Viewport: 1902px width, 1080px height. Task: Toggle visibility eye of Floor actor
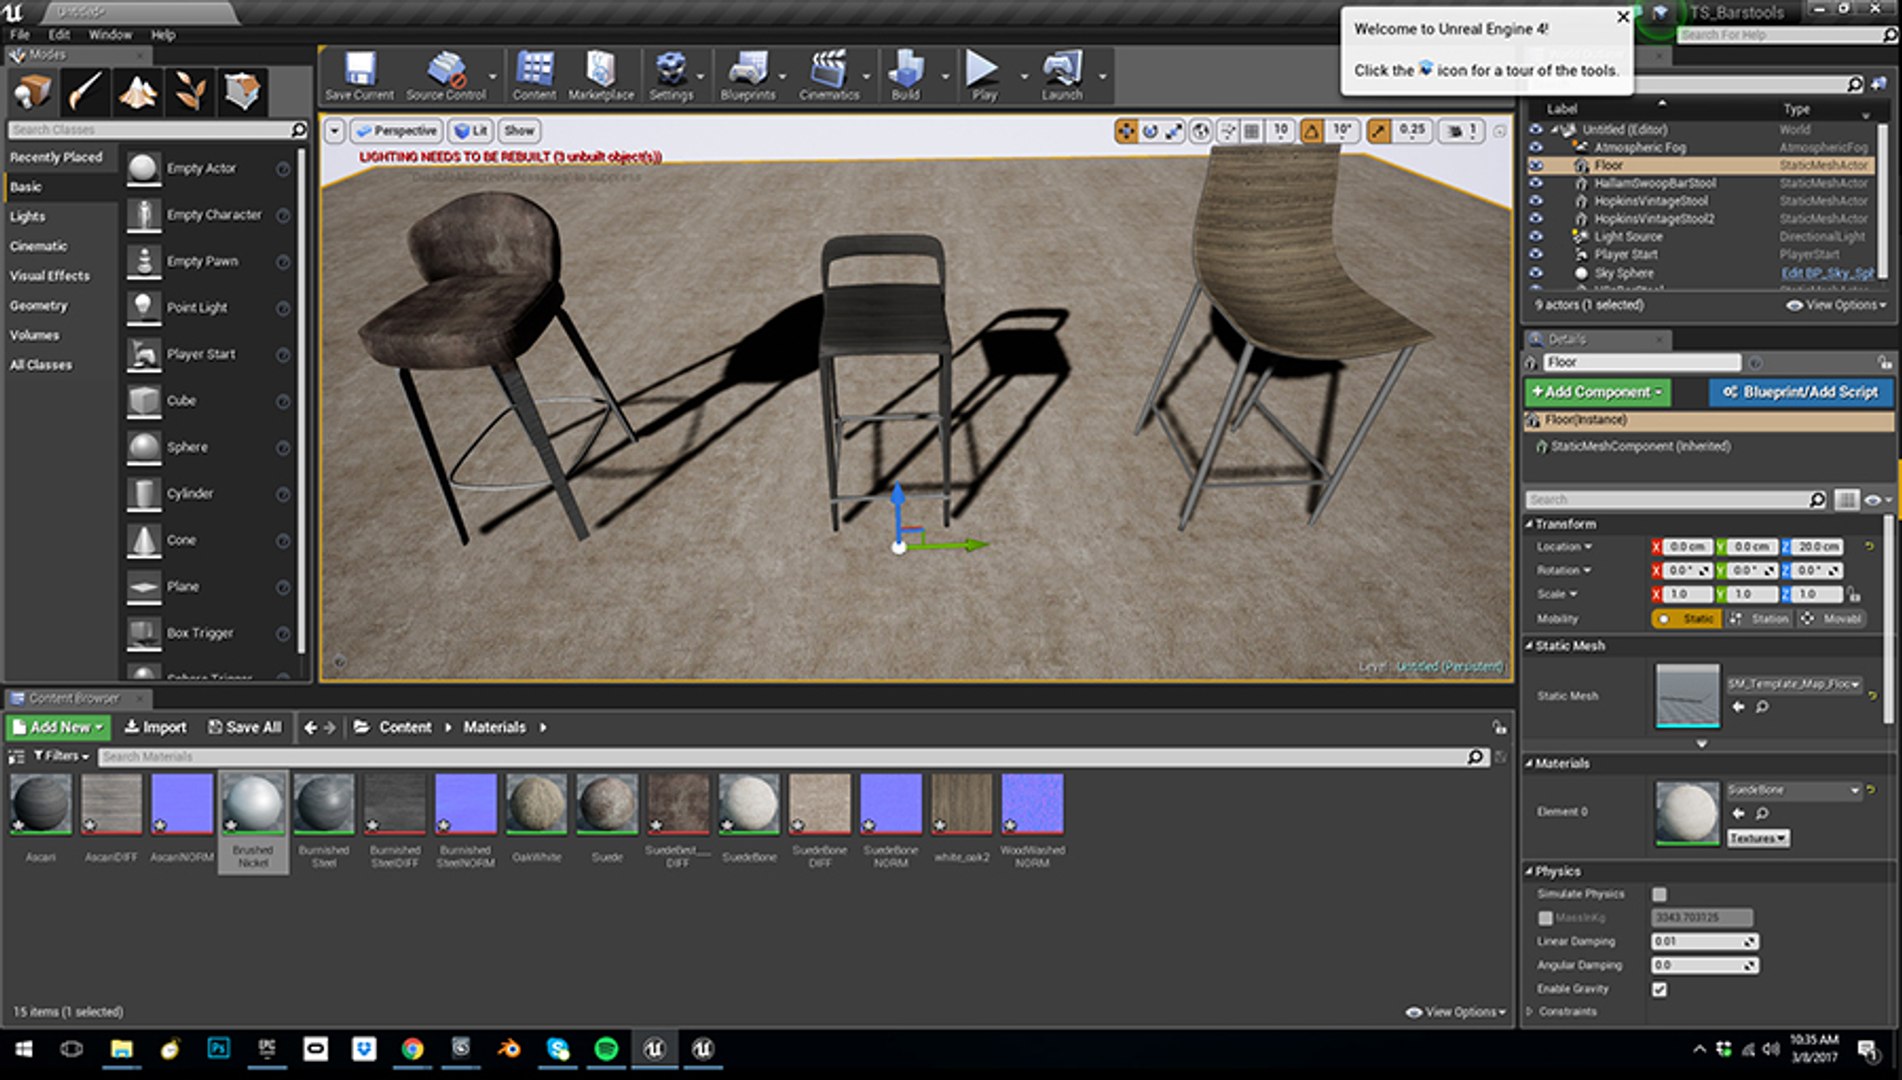point(1535,165)
